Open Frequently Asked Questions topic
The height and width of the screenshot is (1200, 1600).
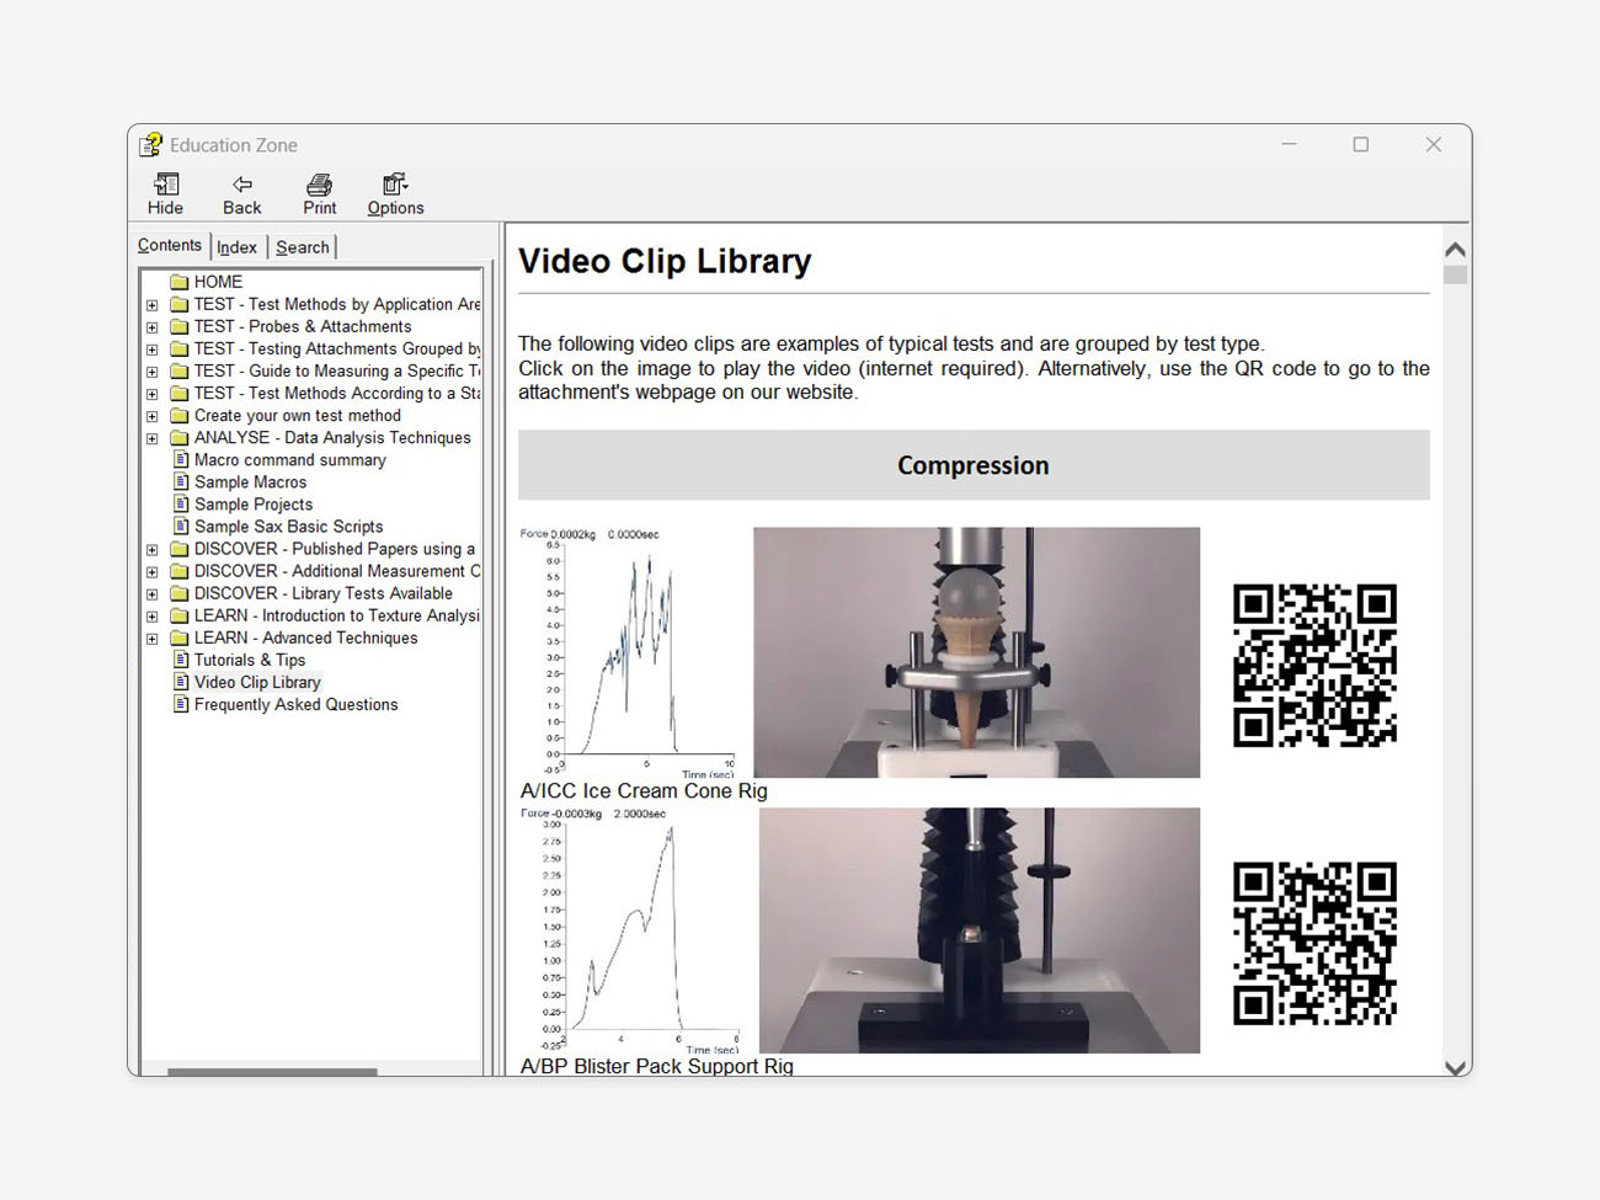pos(296,704)
